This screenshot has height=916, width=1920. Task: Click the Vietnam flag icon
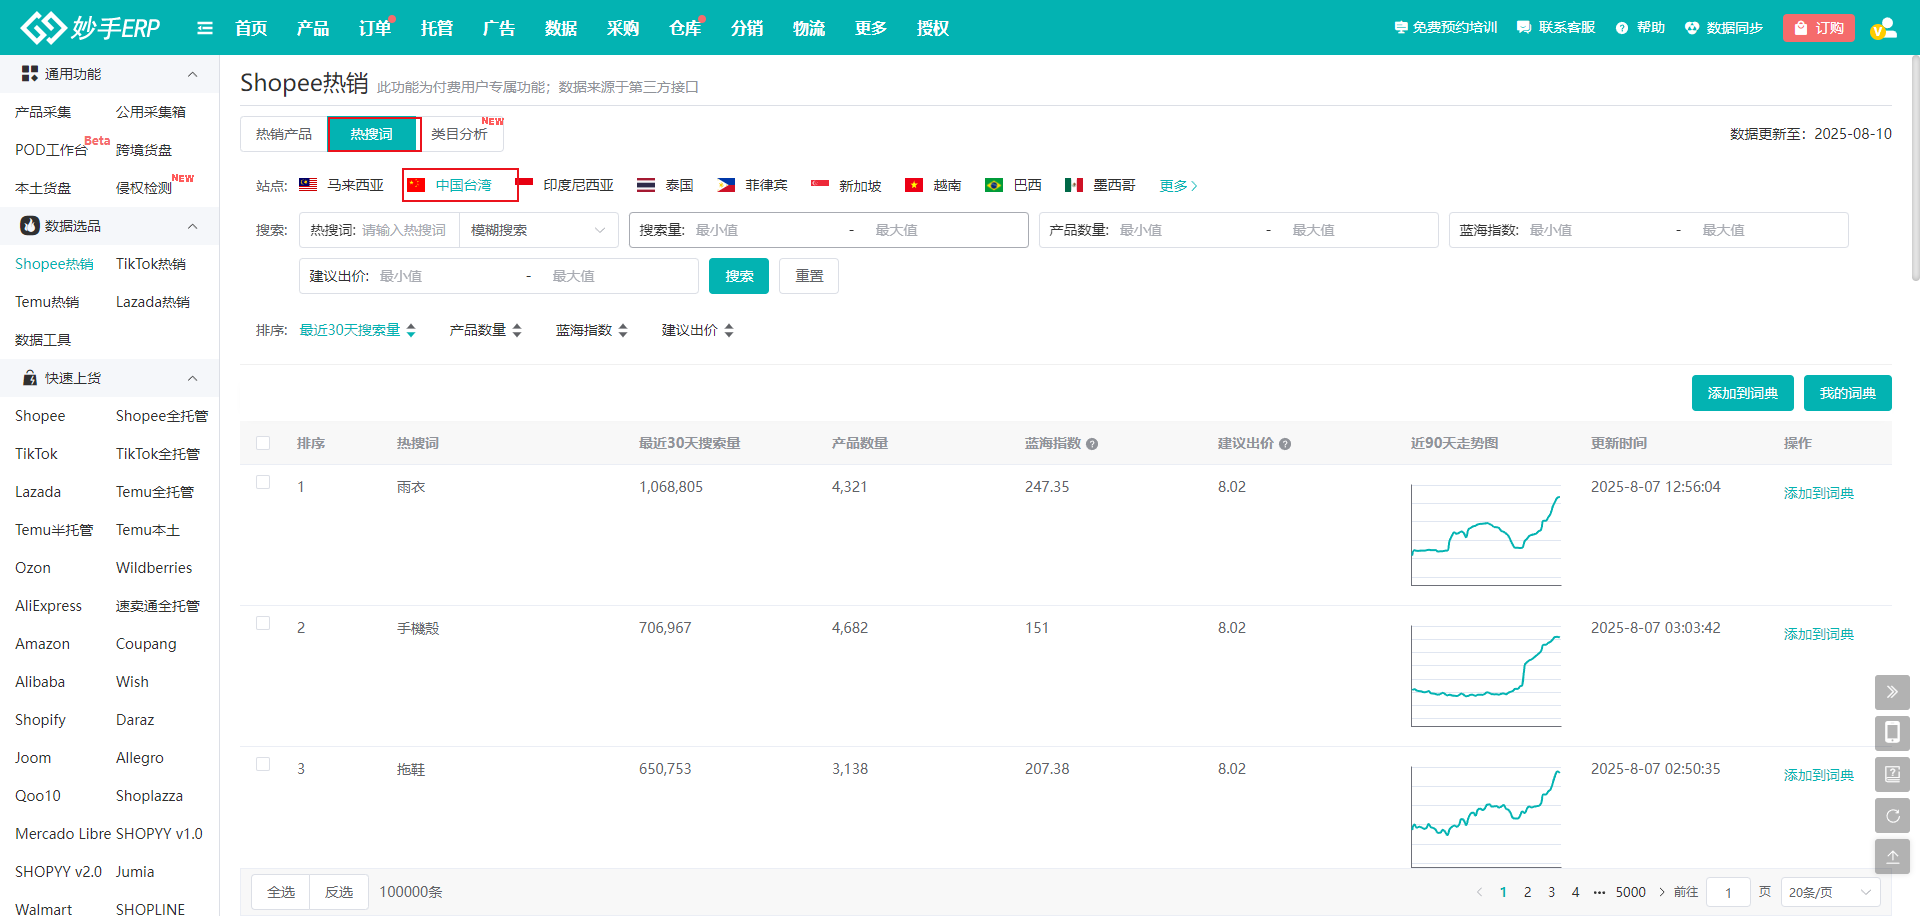(914, 185)
